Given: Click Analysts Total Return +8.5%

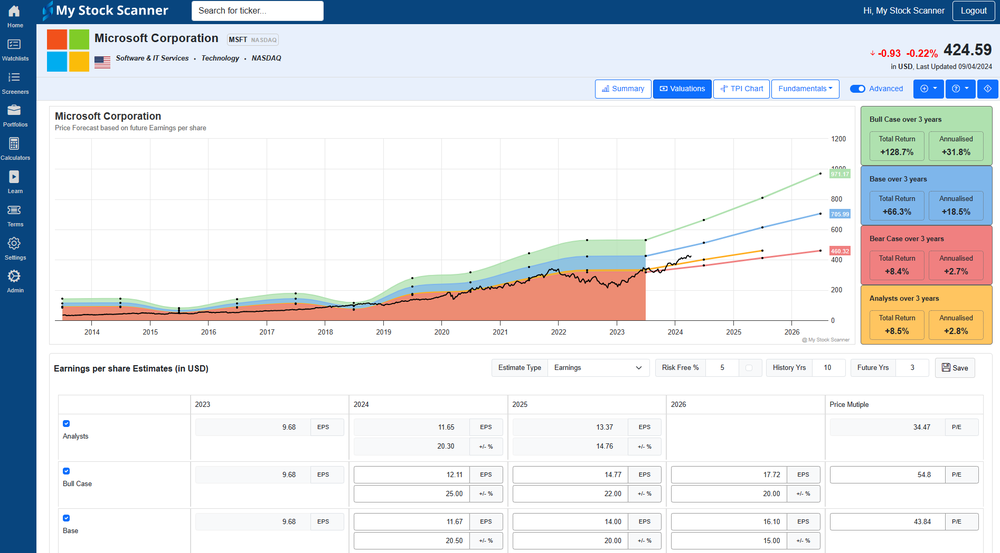Looking at the screenshot, I should point(897,325).
